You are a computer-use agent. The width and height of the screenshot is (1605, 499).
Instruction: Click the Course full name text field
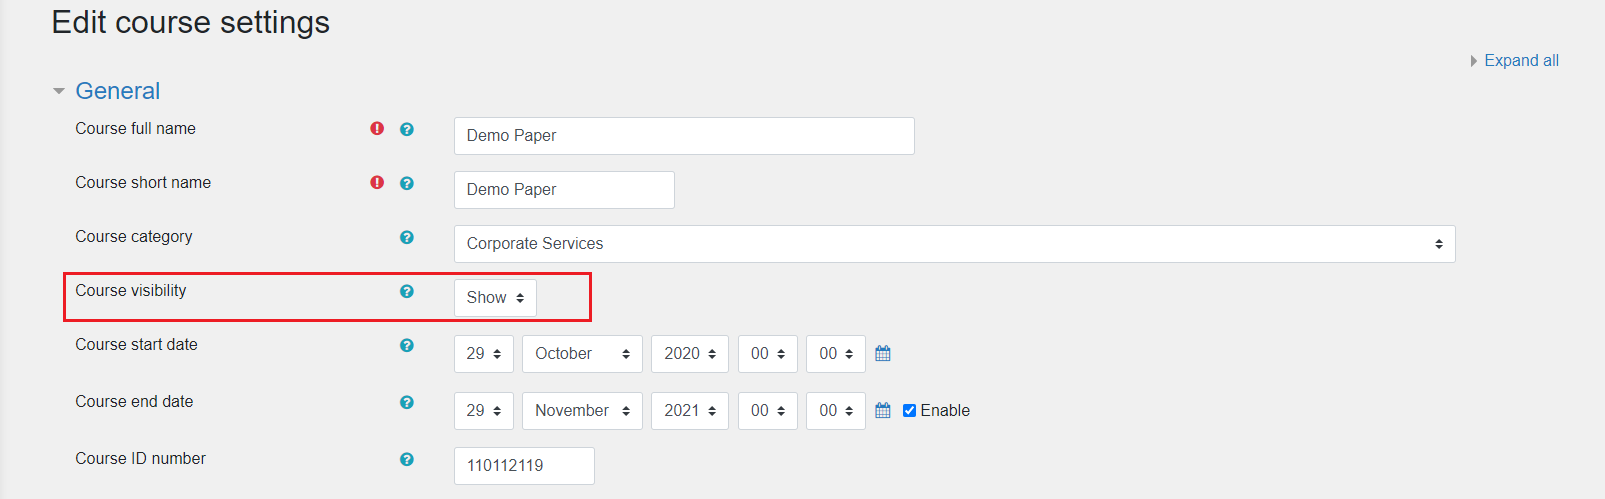(684, 136)
